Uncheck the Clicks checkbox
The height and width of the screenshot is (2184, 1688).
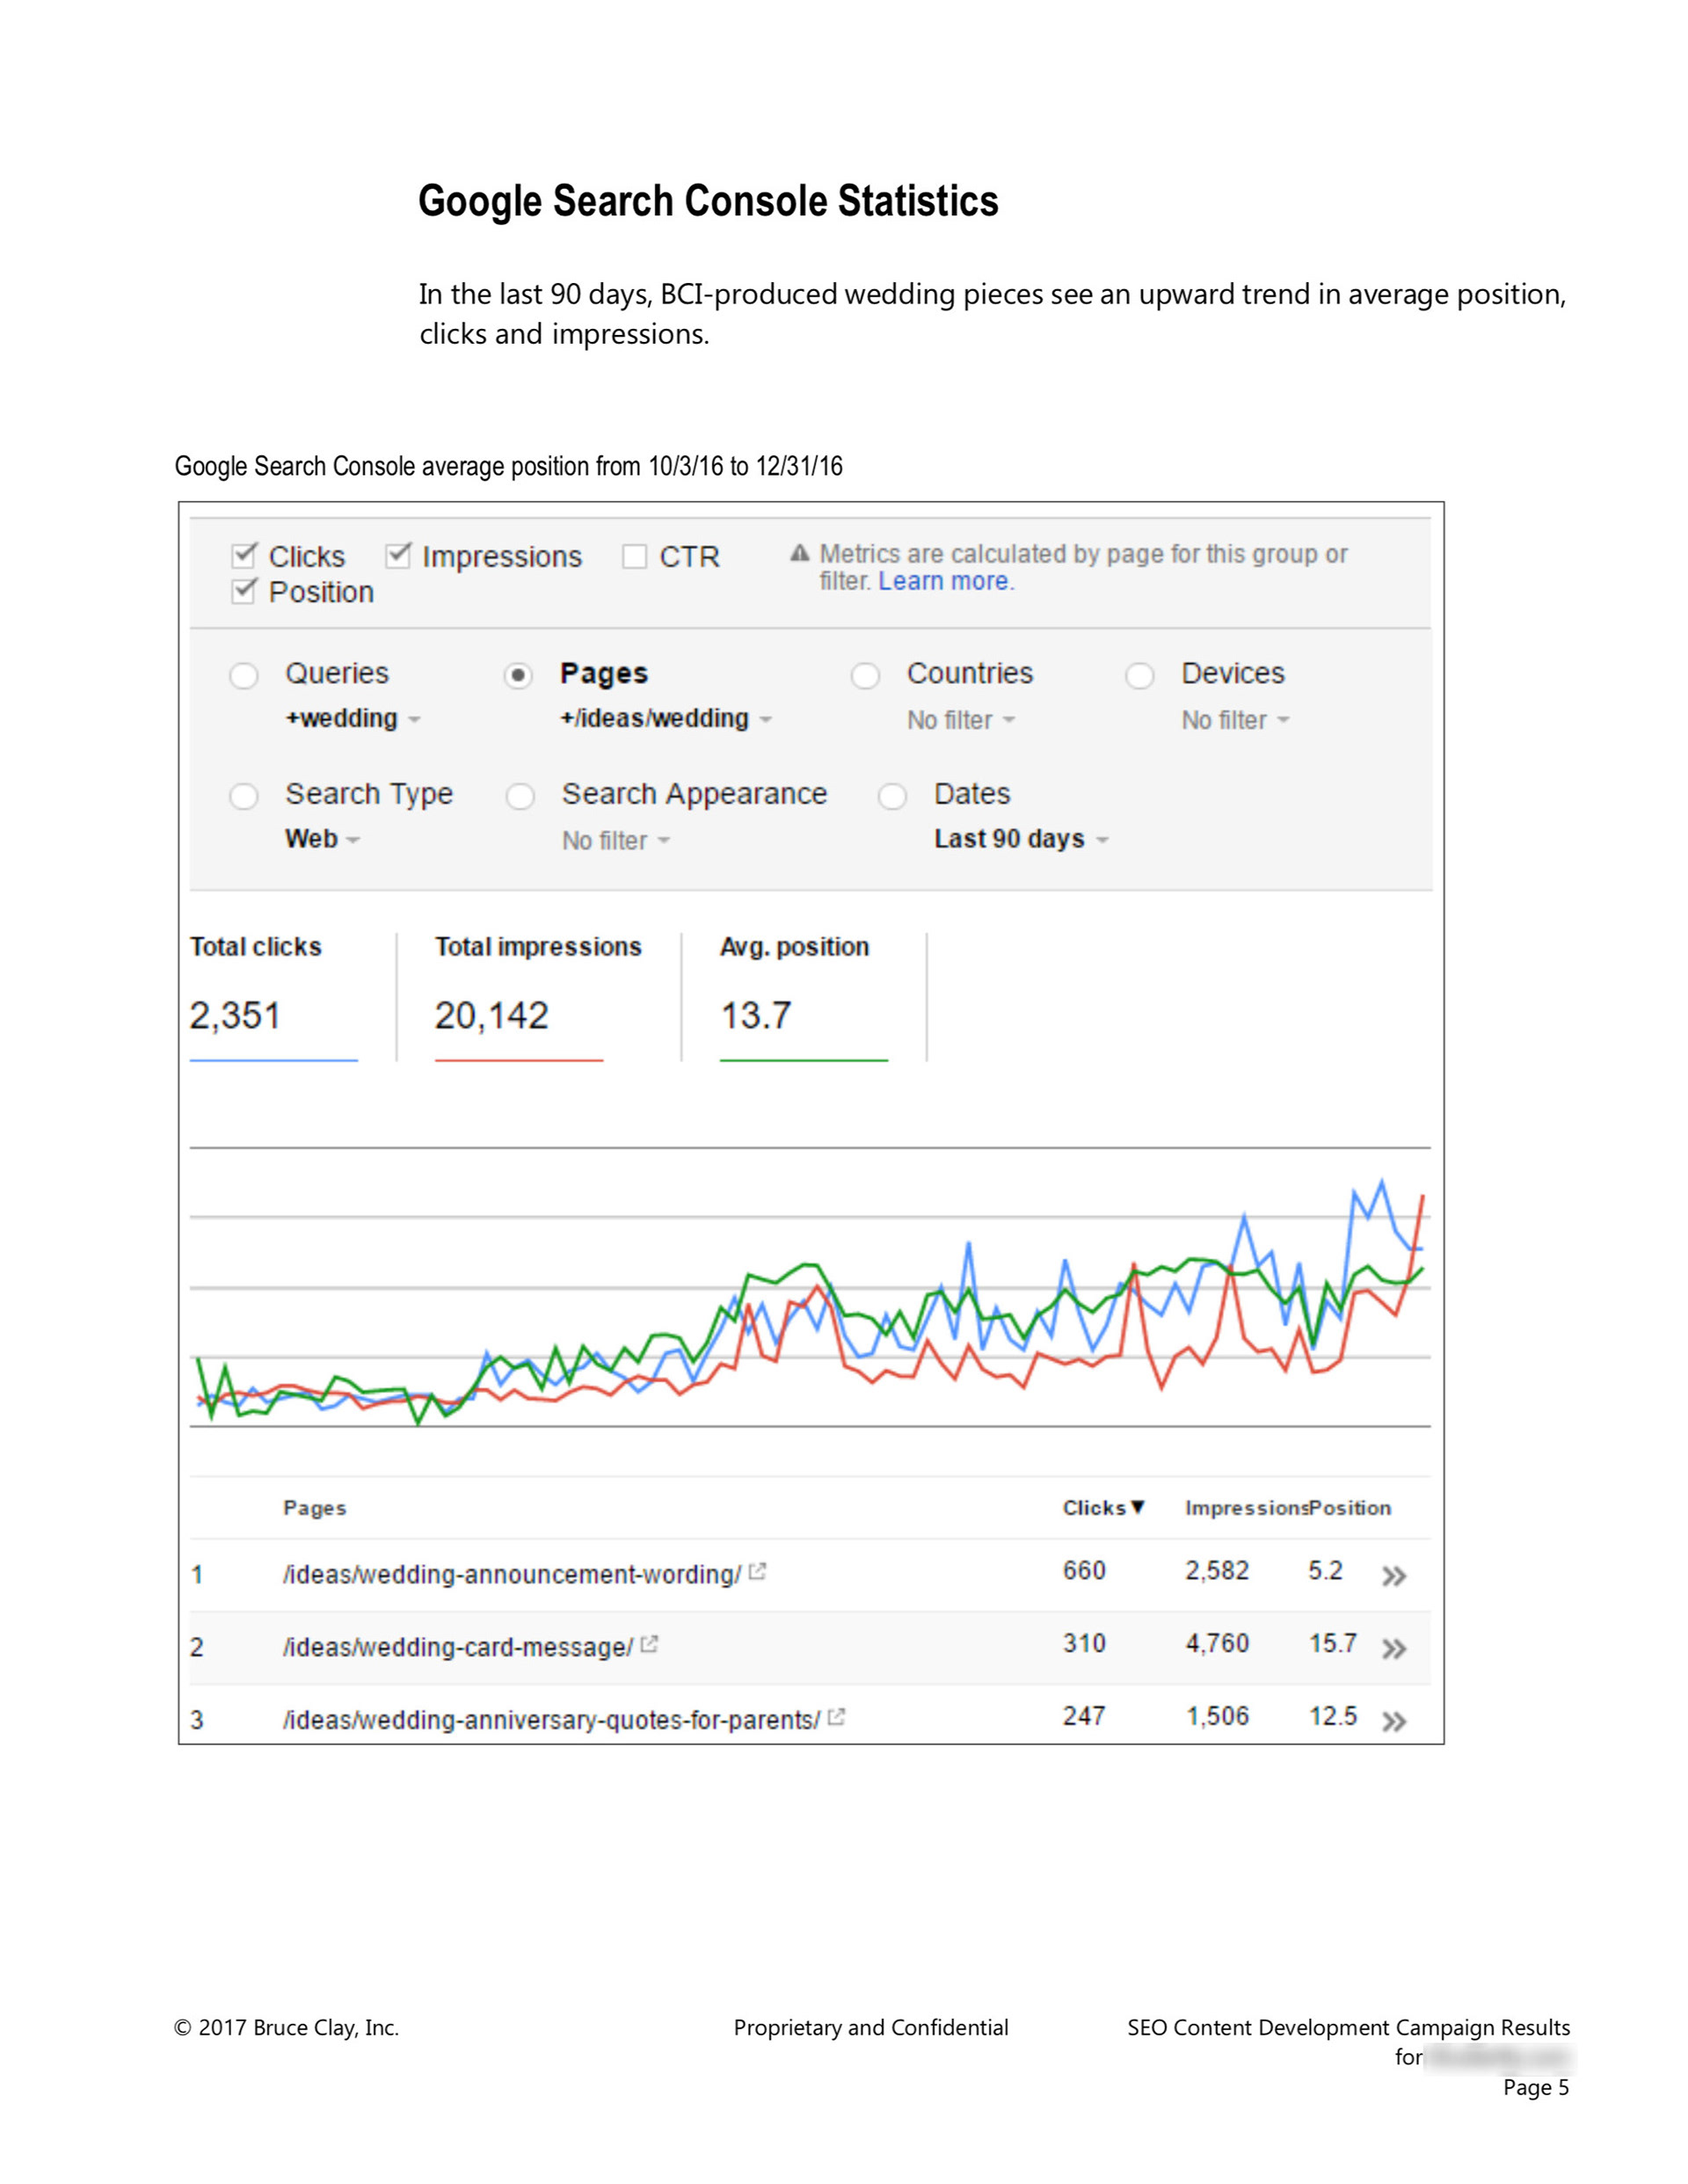pos(243,555)
